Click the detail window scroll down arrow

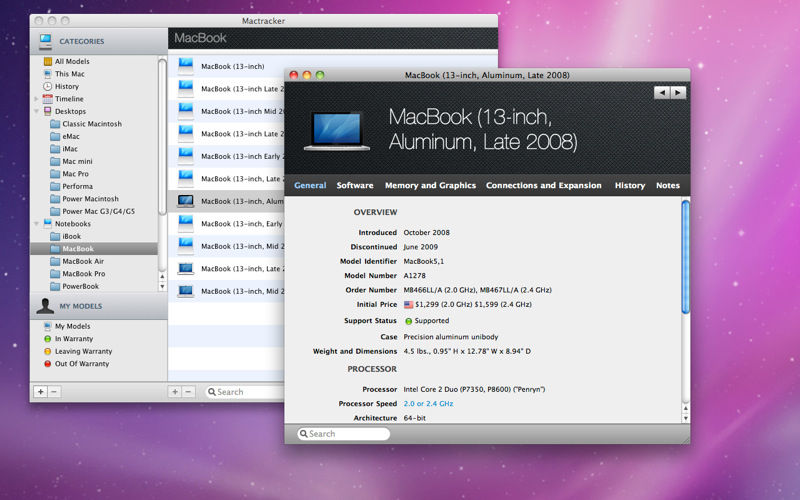click(x=686, y=418)
